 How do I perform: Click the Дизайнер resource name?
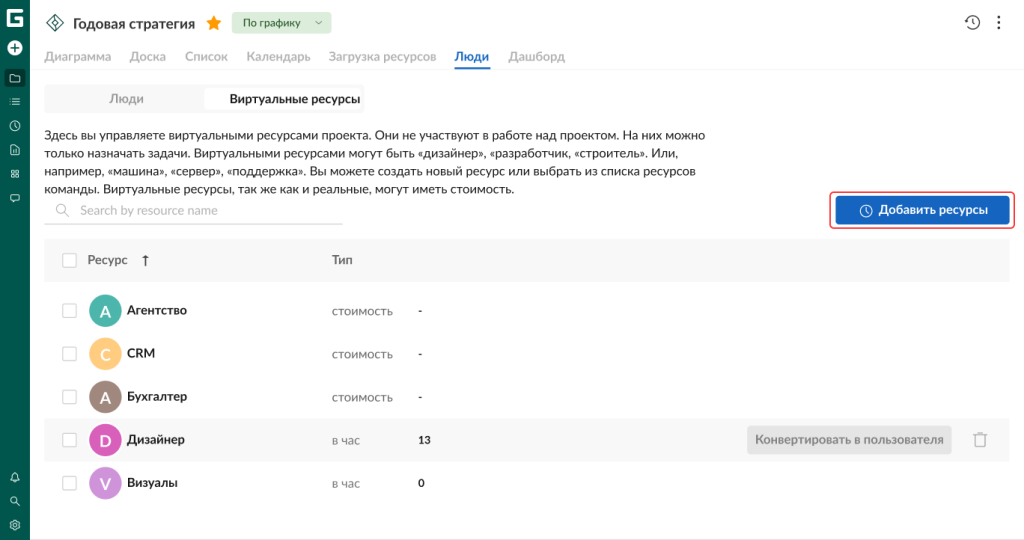[x=155, y=440]
